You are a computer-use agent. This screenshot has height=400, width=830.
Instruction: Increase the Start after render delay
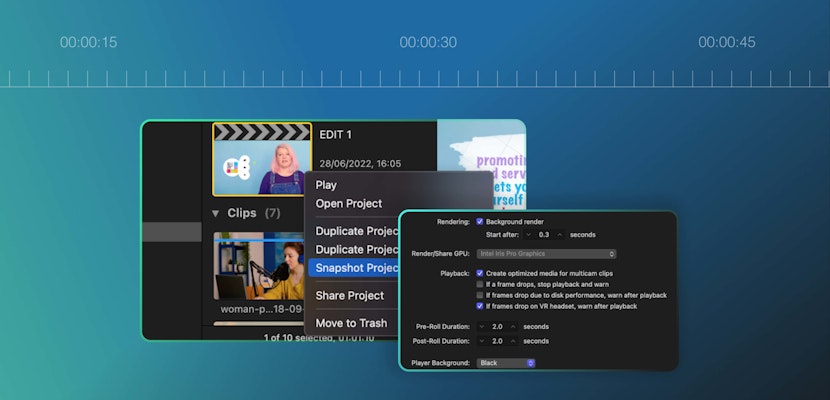pyautogui.click(x=560, y=235)
